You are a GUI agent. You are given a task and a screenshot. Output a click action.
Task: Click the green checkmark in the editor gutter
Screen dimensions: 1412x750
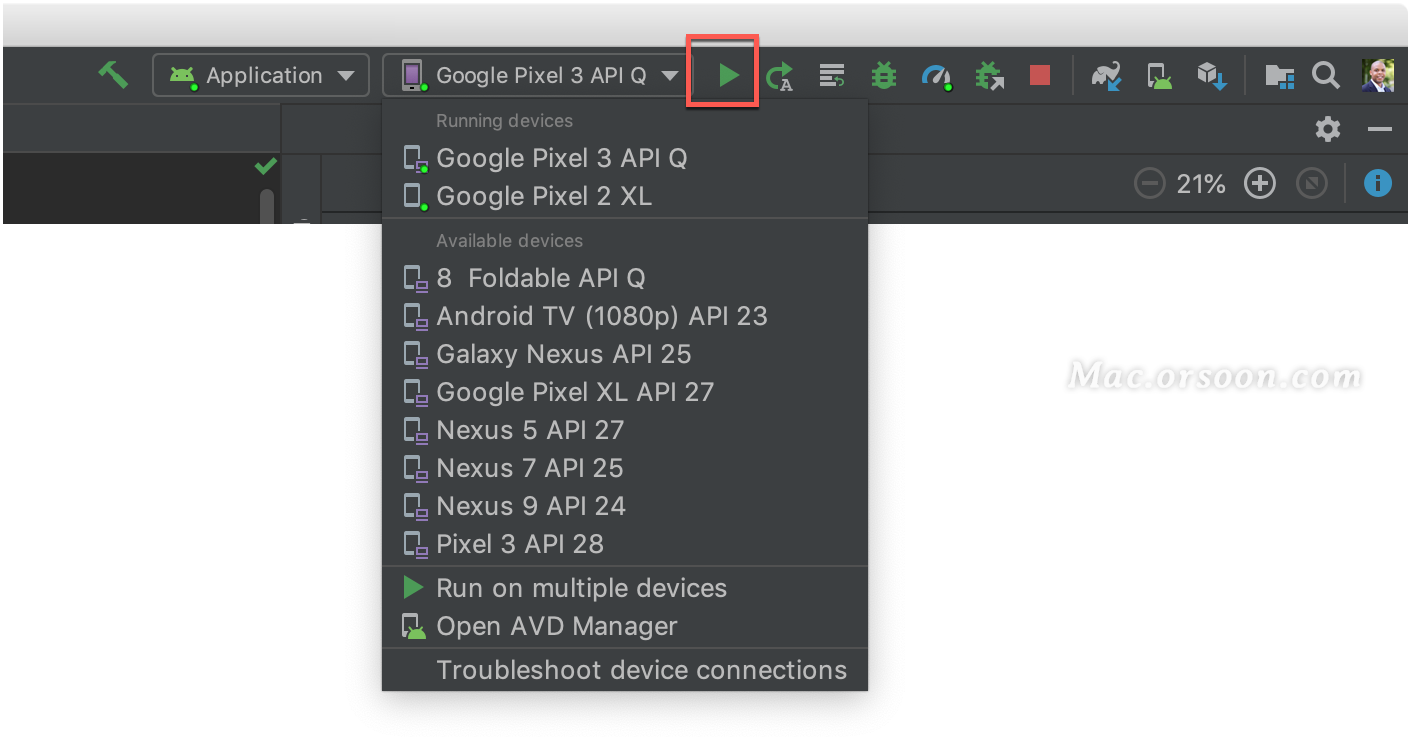tap(265, 166)
